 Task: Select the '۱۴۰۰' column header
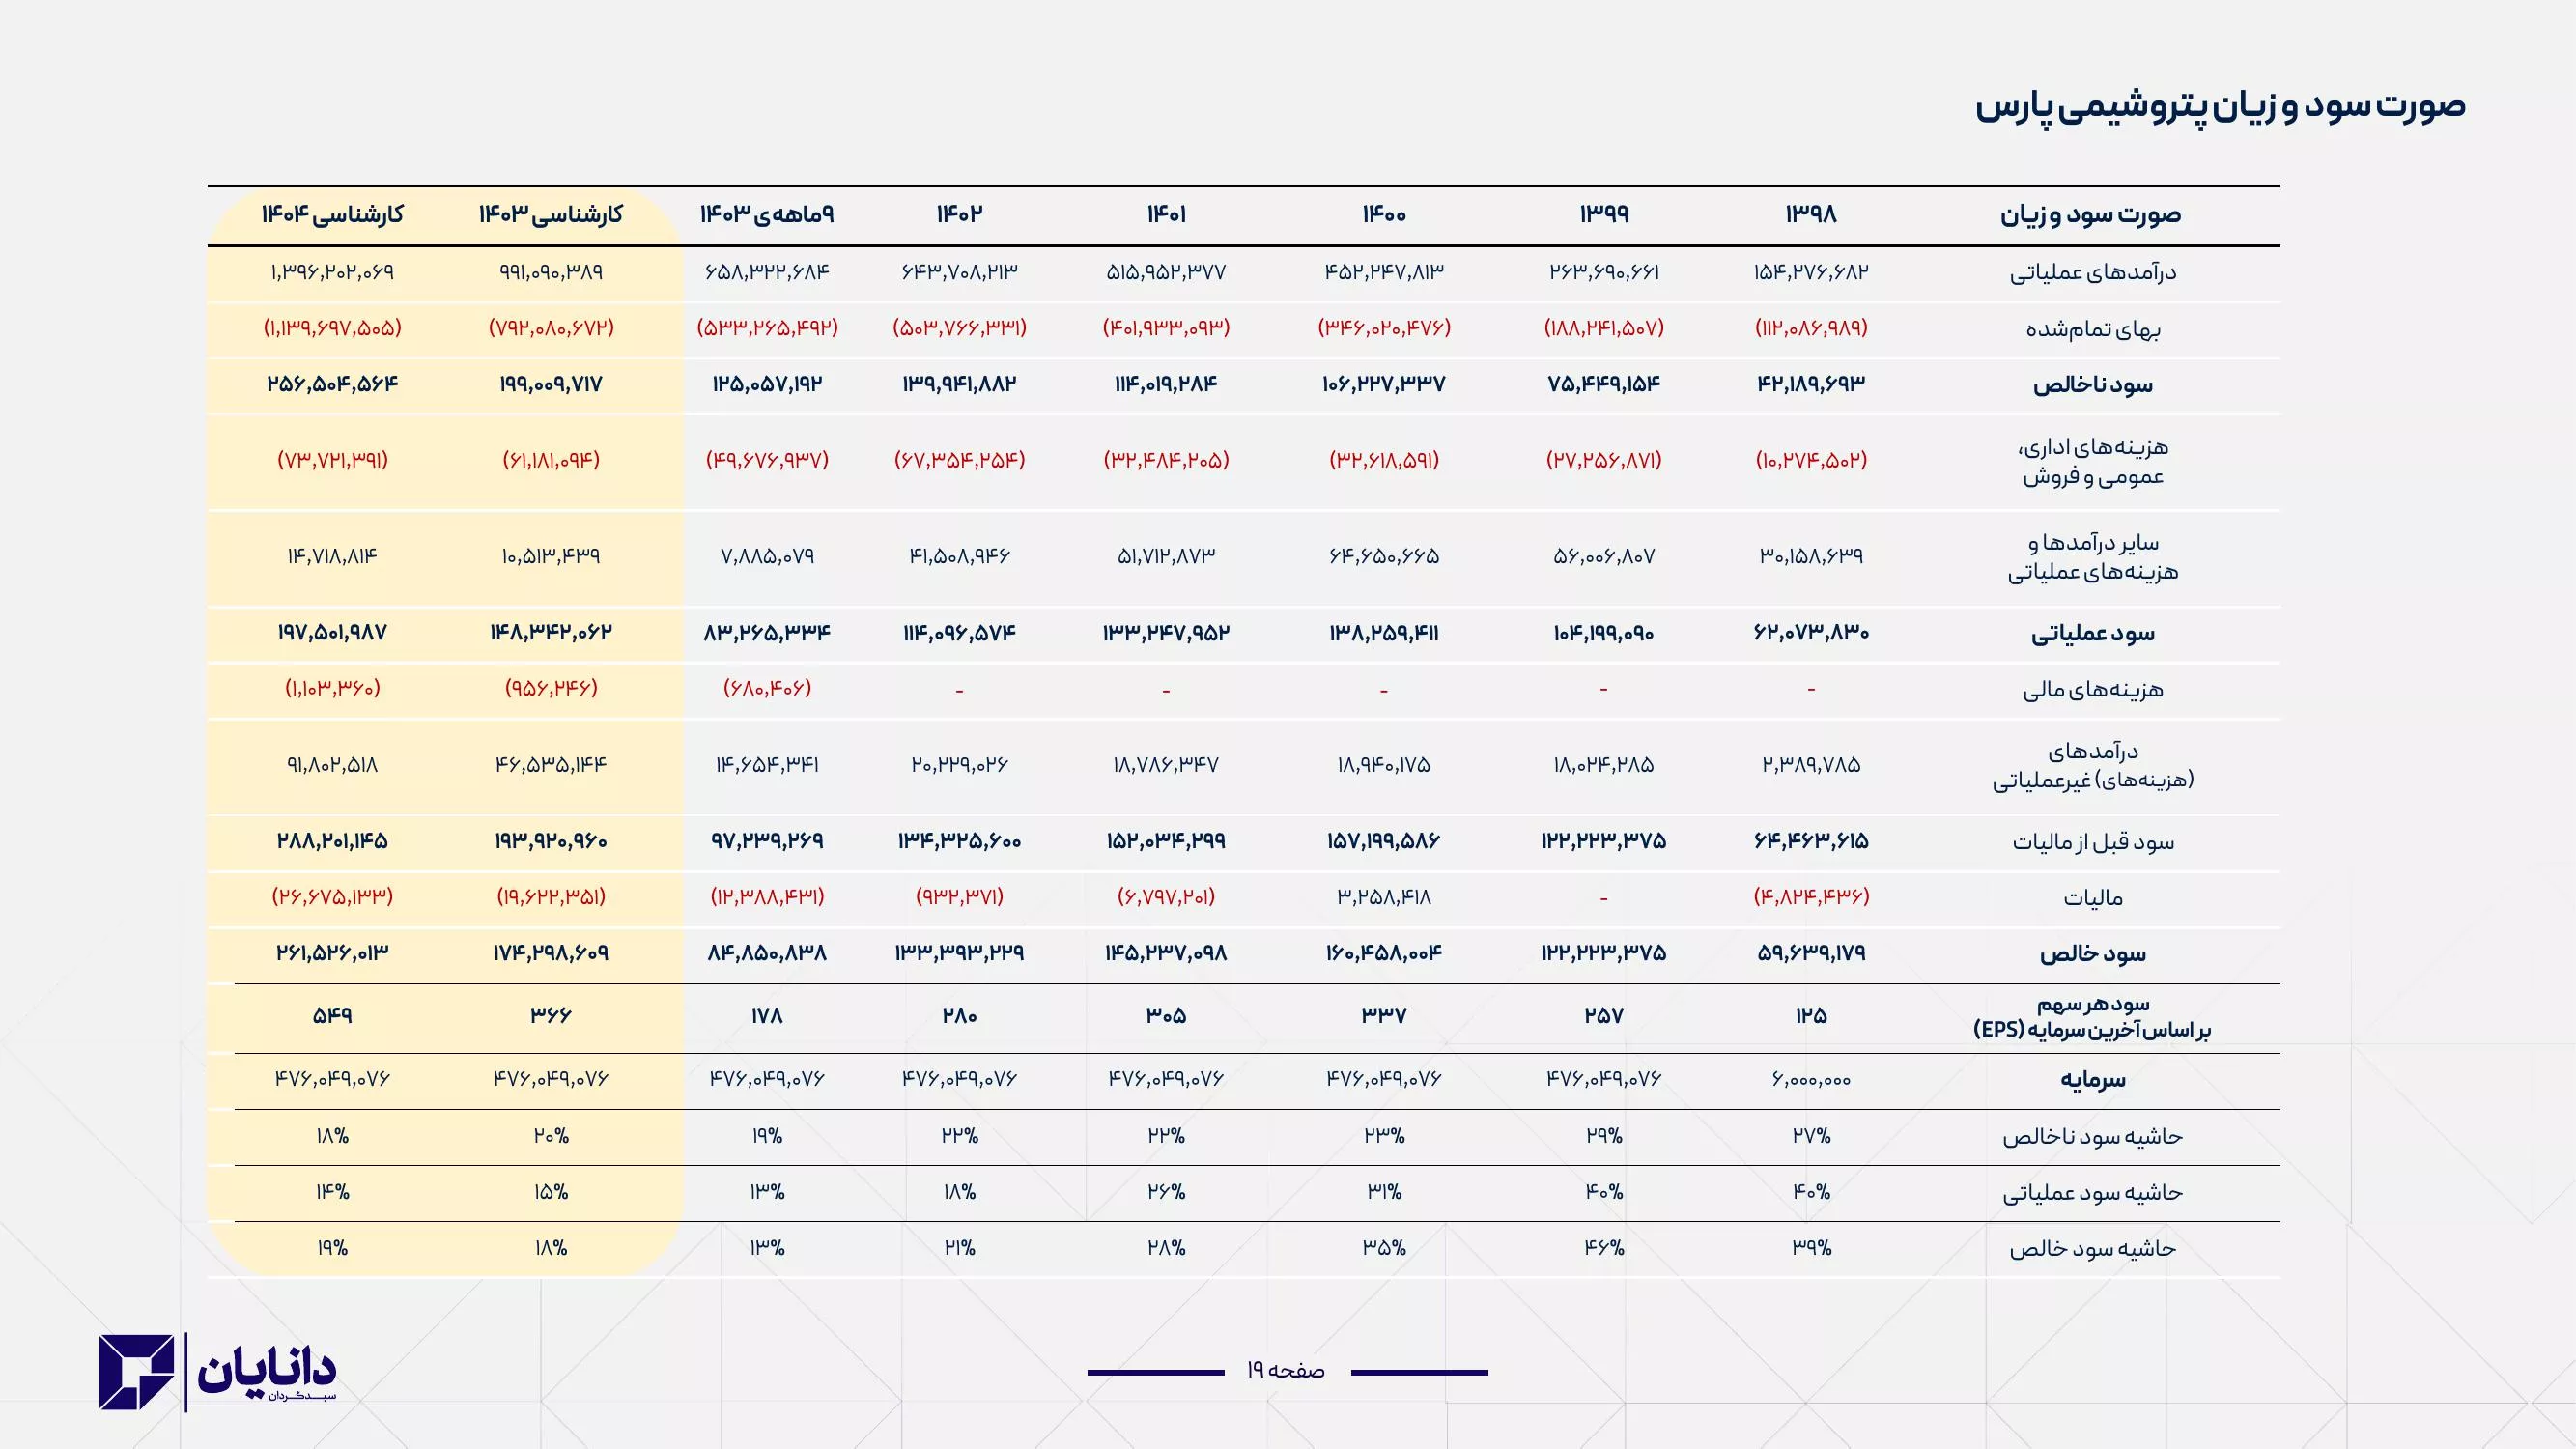[x=1384, y=214]
